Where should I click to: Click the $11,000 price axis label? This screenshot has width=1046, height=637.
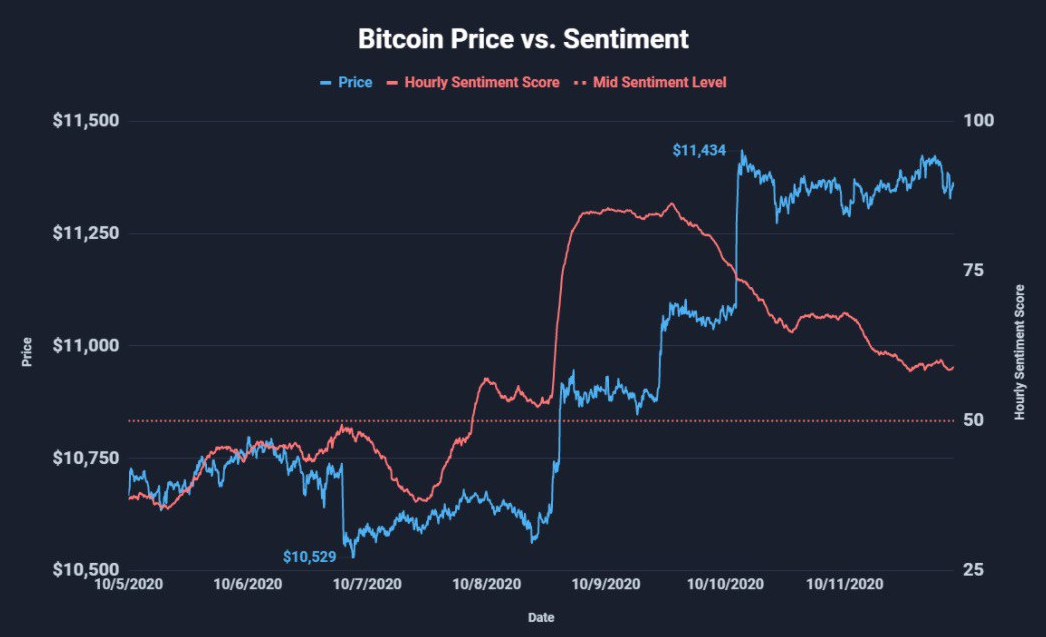(85, 346)
